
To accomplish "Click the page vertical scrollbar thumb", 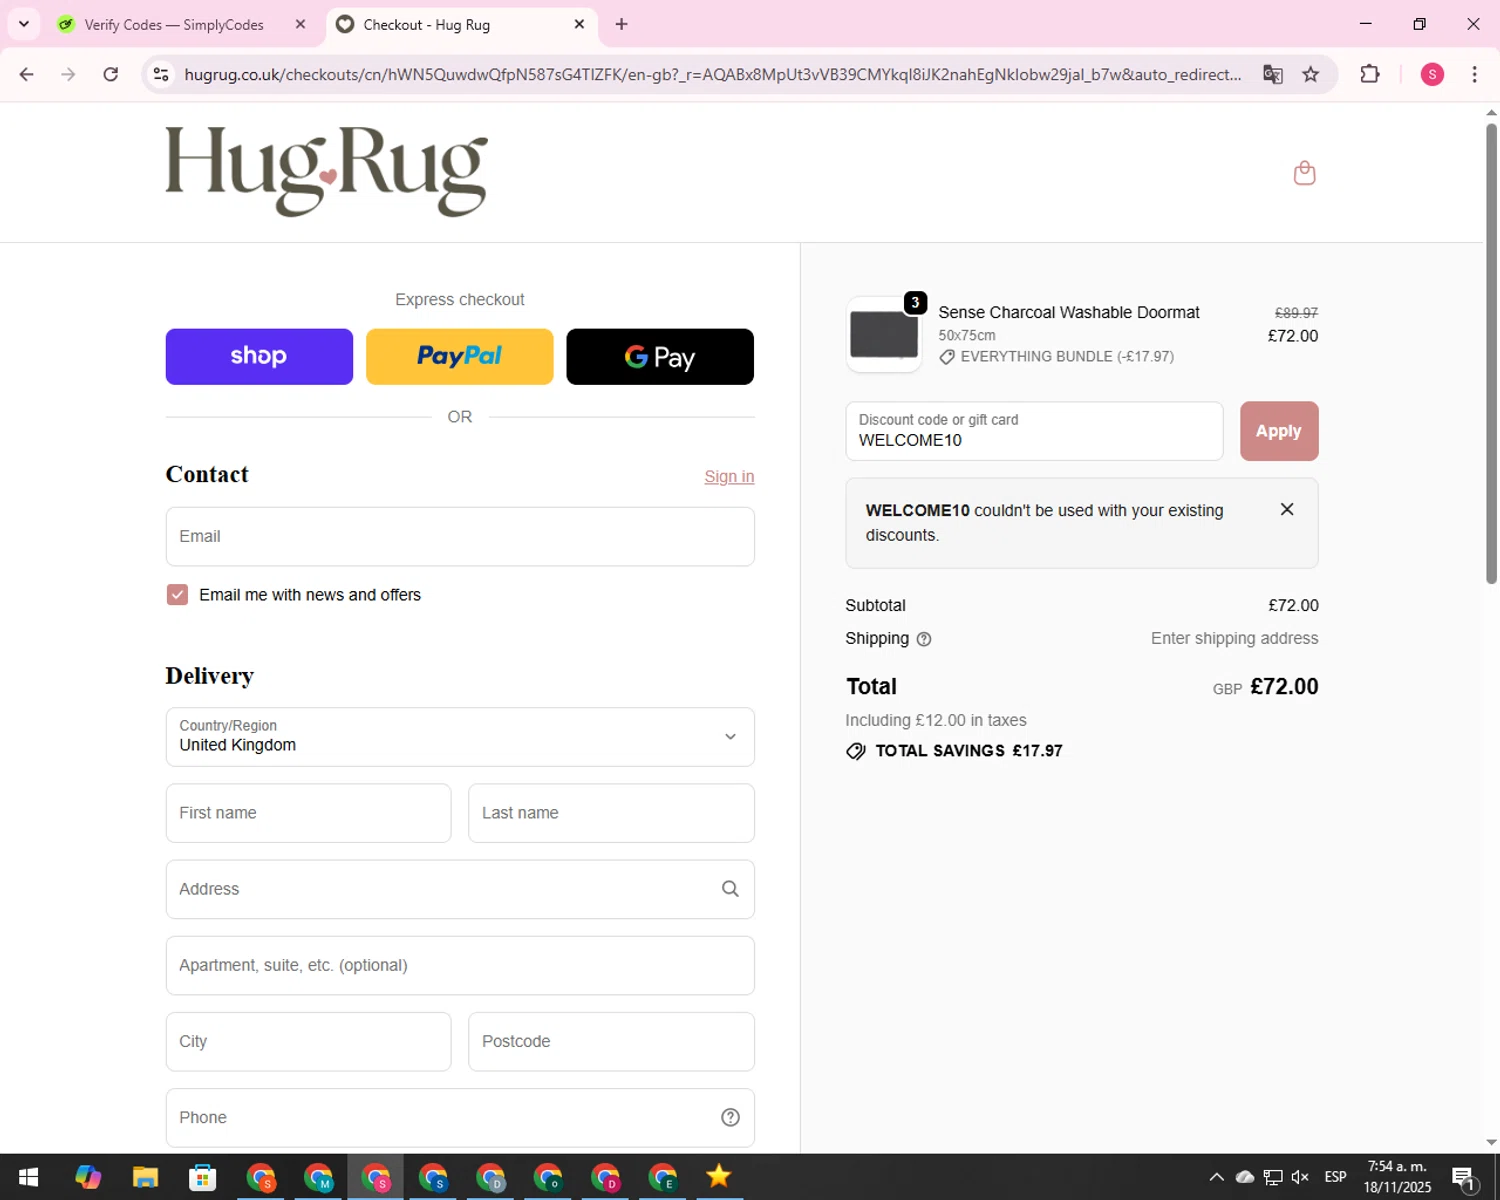I will (1491, 353).
